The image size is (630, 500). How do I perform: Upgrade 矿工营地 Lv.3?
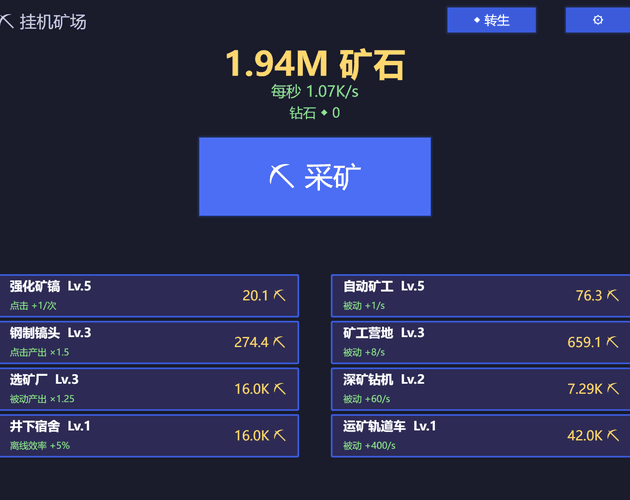tap(481, 342)
